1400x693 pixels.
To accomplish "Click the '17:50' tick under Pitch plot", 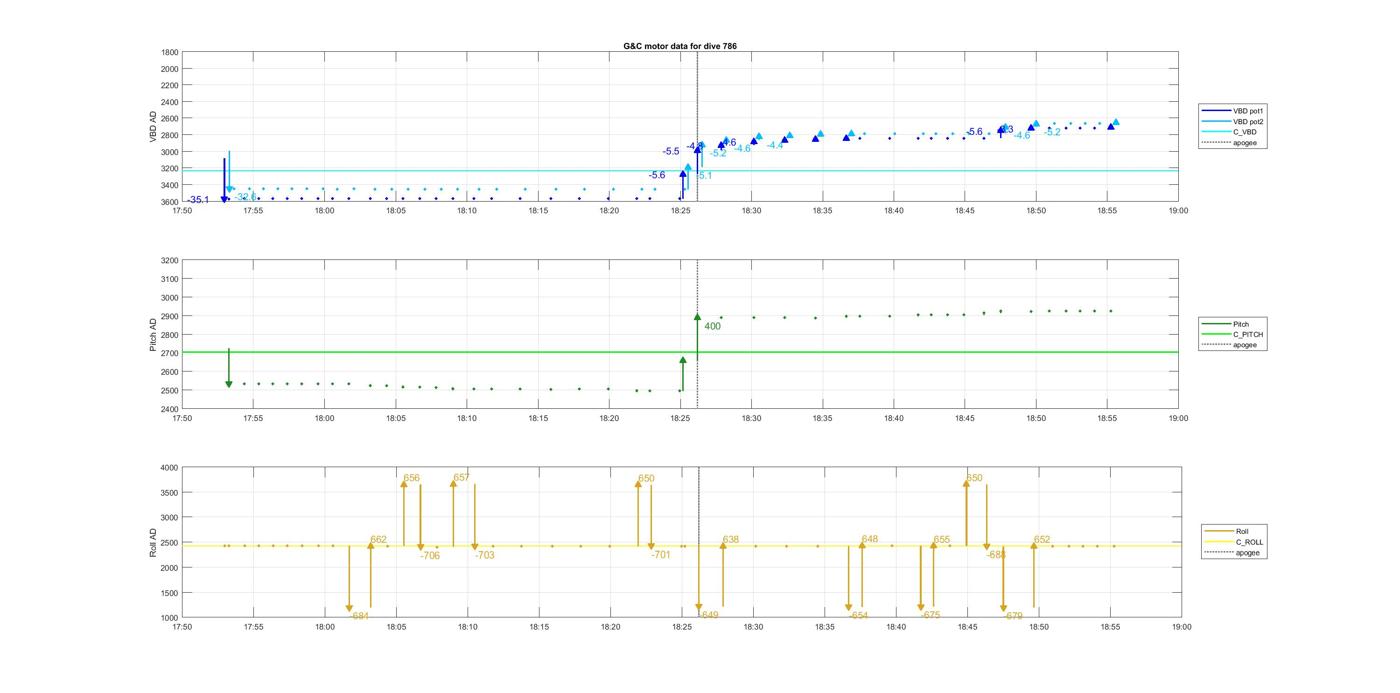I will (182, 418).
